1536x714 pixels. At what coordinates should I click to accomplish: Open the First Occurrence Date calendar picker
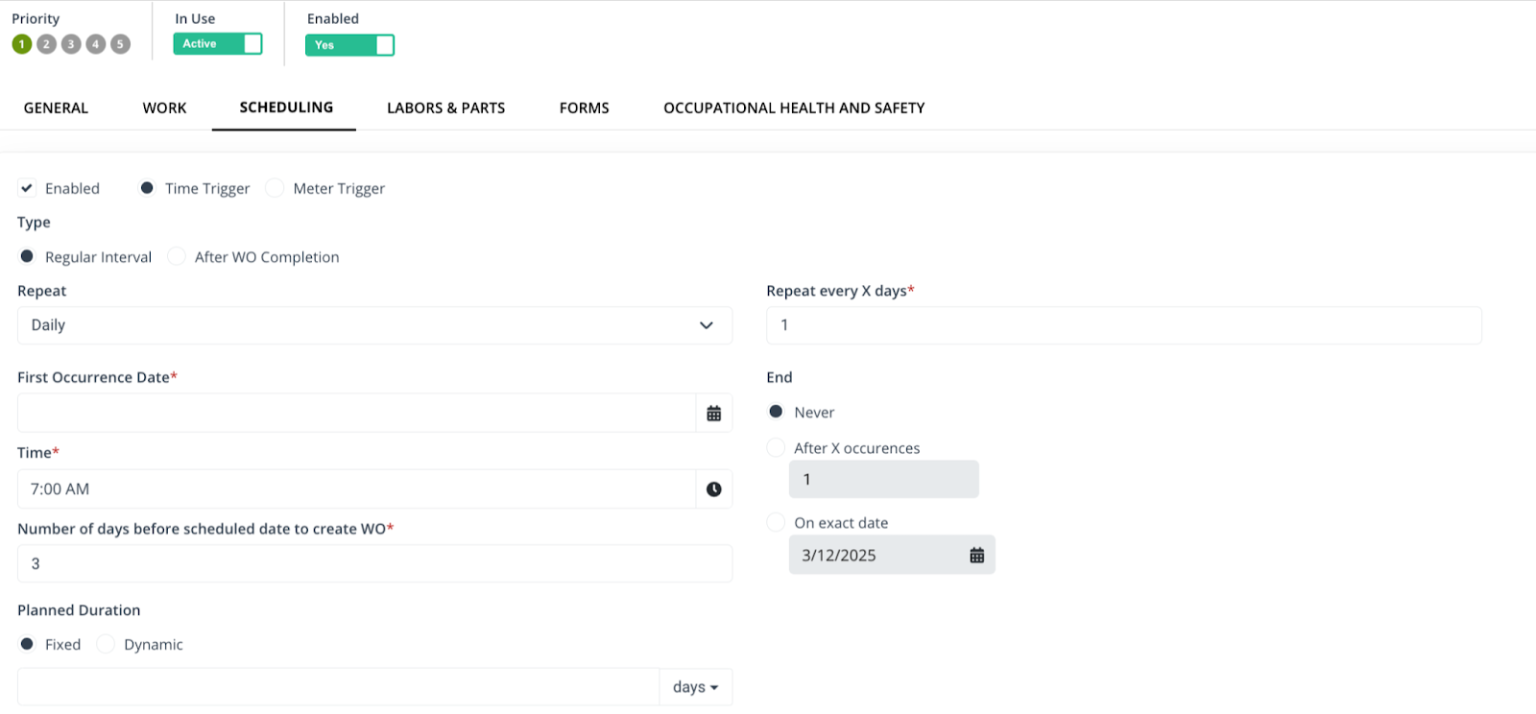pos(714,412)
